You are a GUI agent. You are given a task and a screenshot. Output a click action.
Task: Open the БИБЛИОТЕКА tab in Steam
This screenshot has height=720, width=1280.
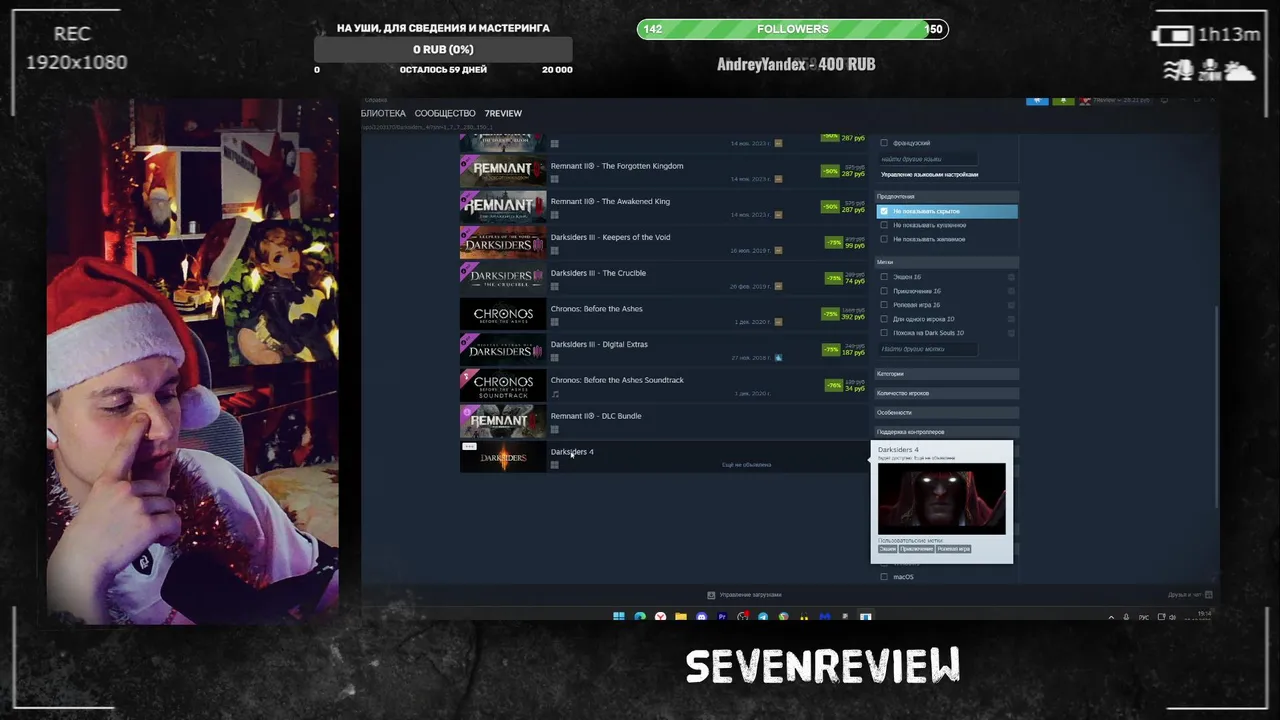(x=383, y=114)
